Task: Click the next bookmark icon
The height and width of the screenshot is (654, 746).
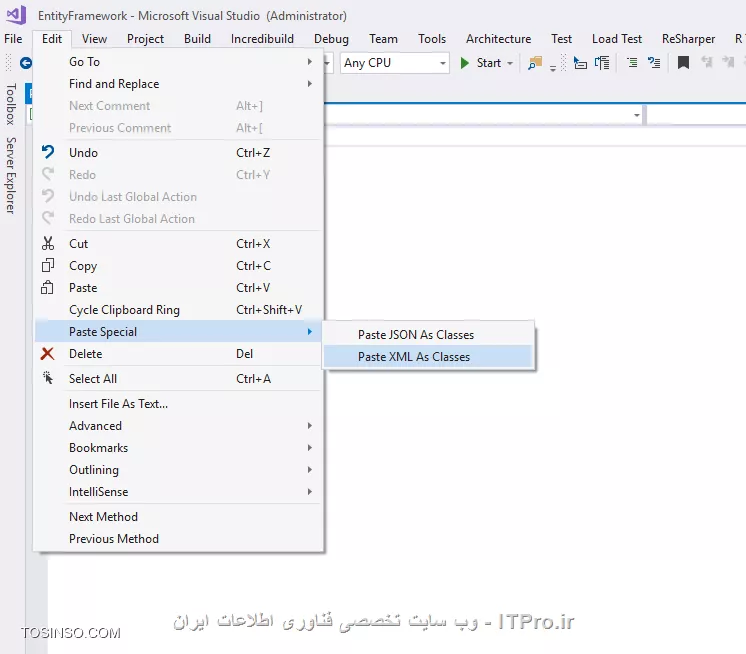Action: point(728,62)
